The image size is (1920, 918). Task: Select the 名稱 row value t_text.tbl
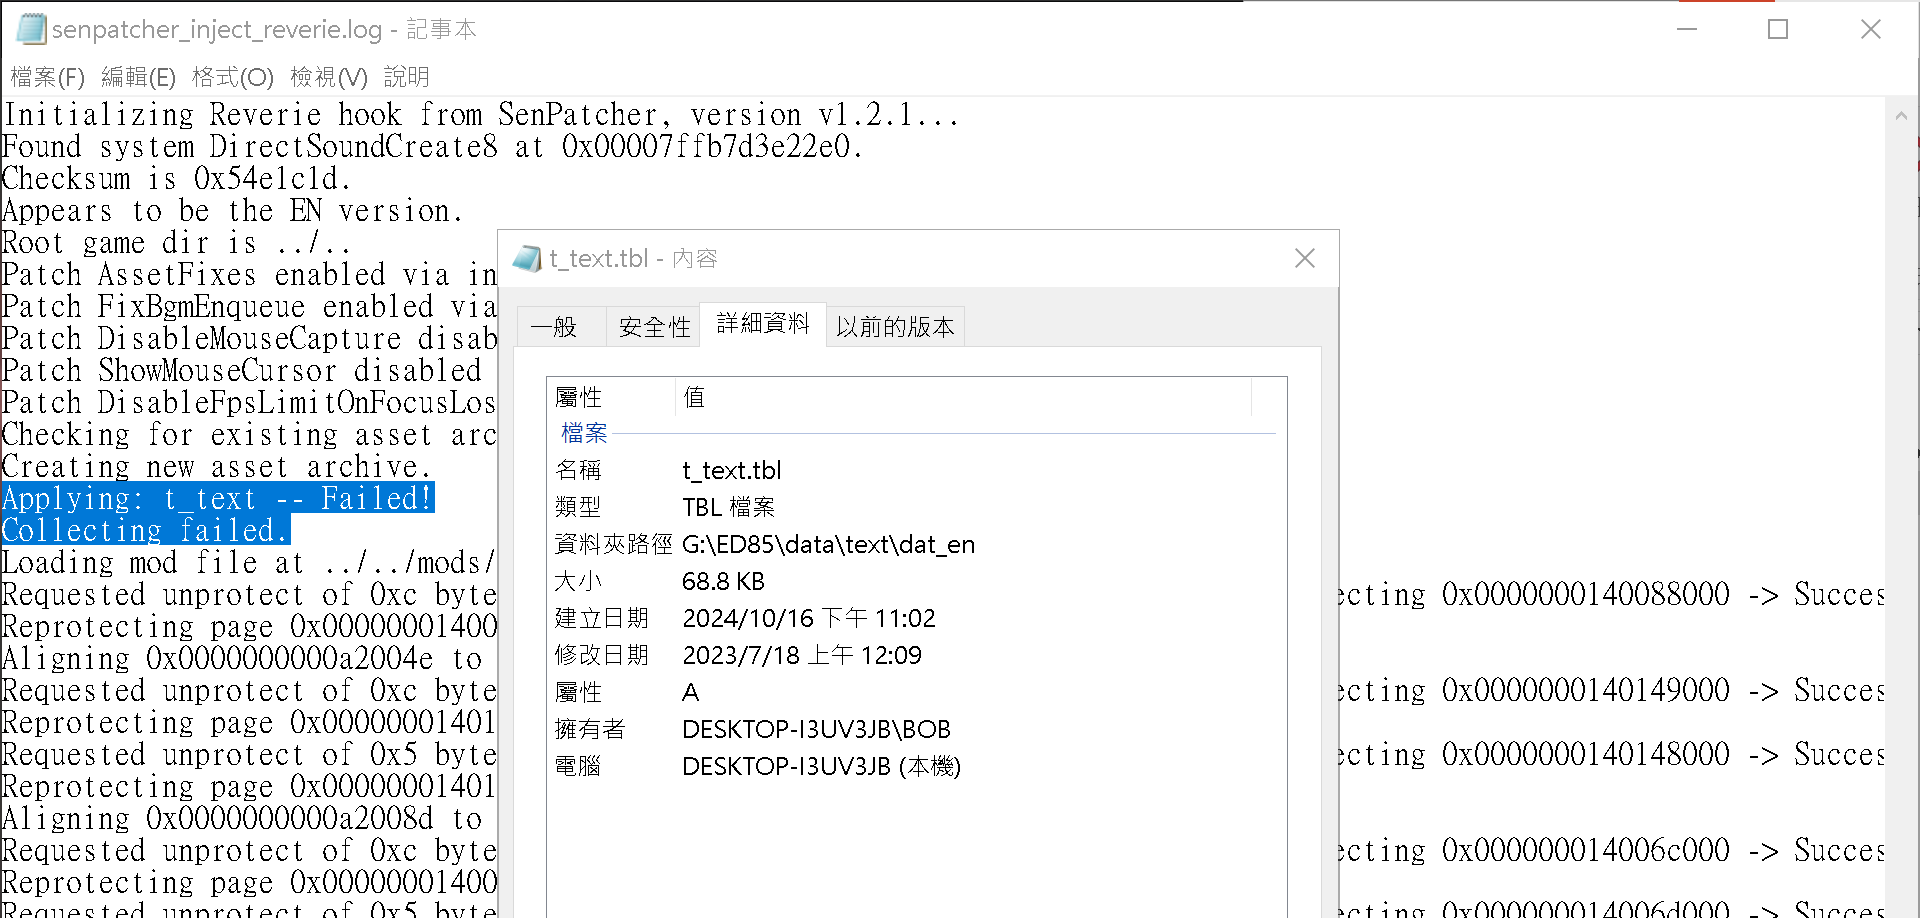[x=732, y=470]
